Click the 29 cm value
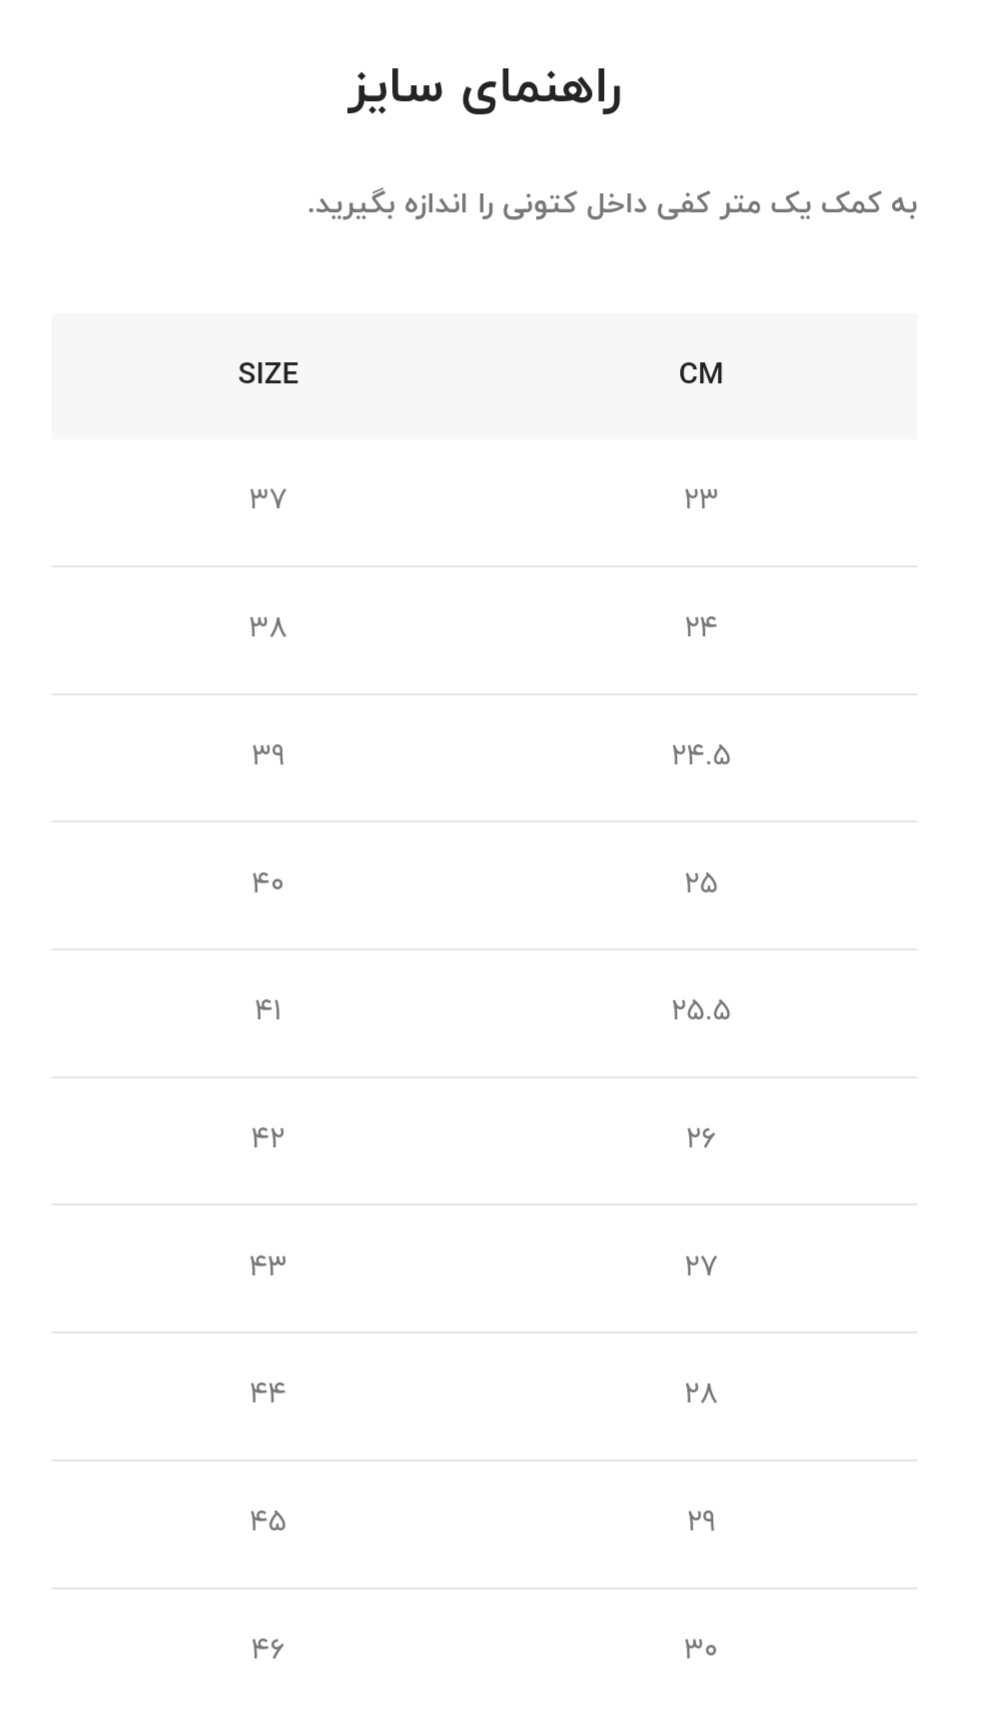The height and width of the screenshot is (1712, 981). pyautogui.click(x=700, y=1521)
